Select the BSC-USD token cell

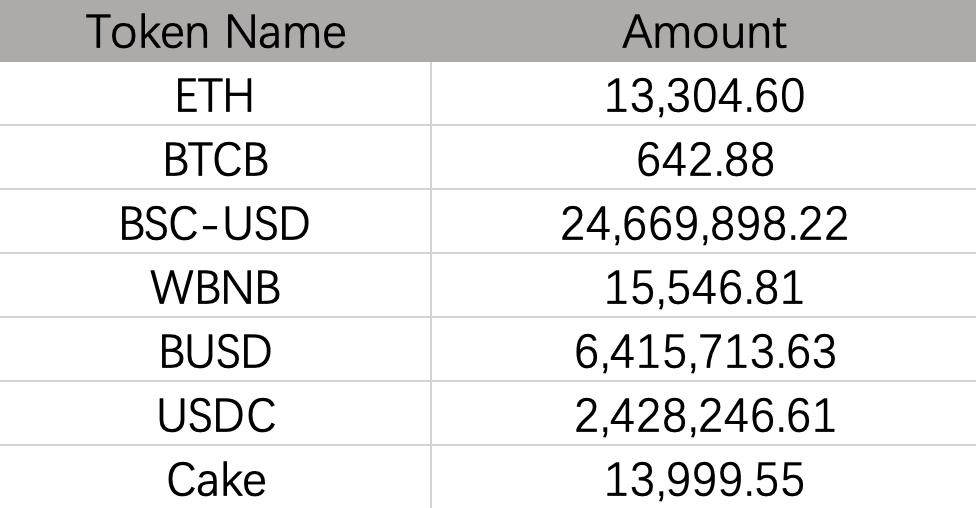pyautogui.click(x=215, y=223)
